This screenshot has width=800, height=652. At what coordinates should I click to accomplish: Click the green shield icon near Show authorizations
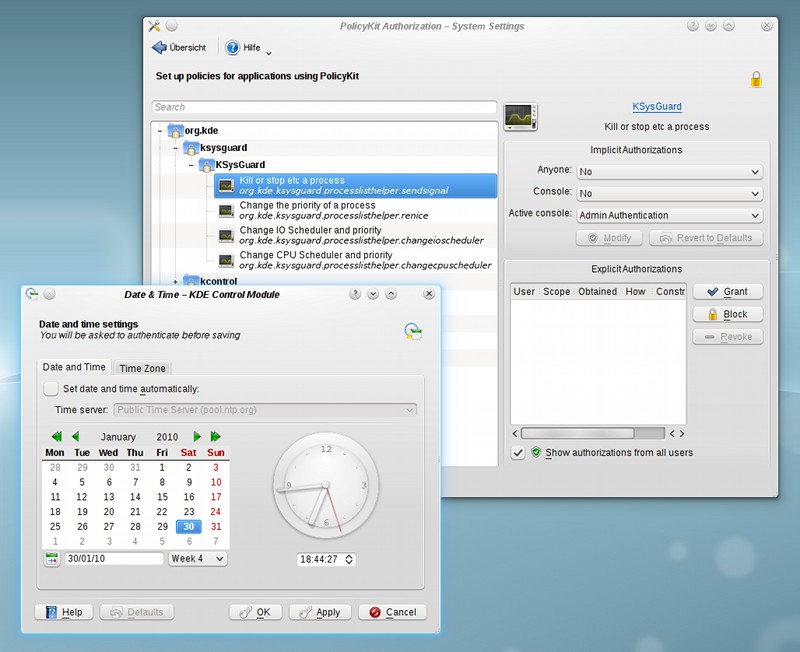pyautogui.click(x=536, y=452)
